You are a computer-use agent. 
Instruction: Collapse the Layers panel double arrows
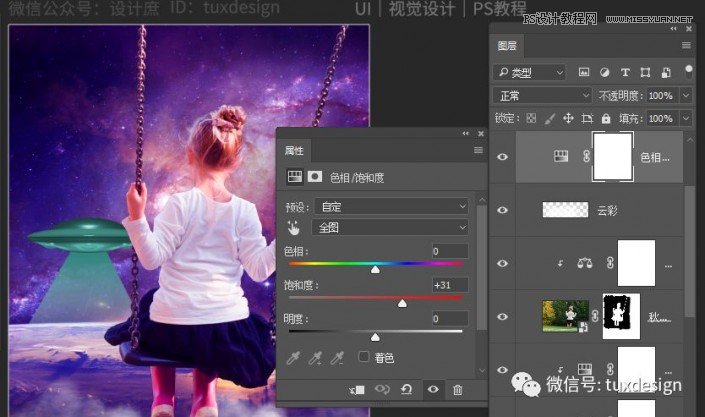click(x=673, y=29)
